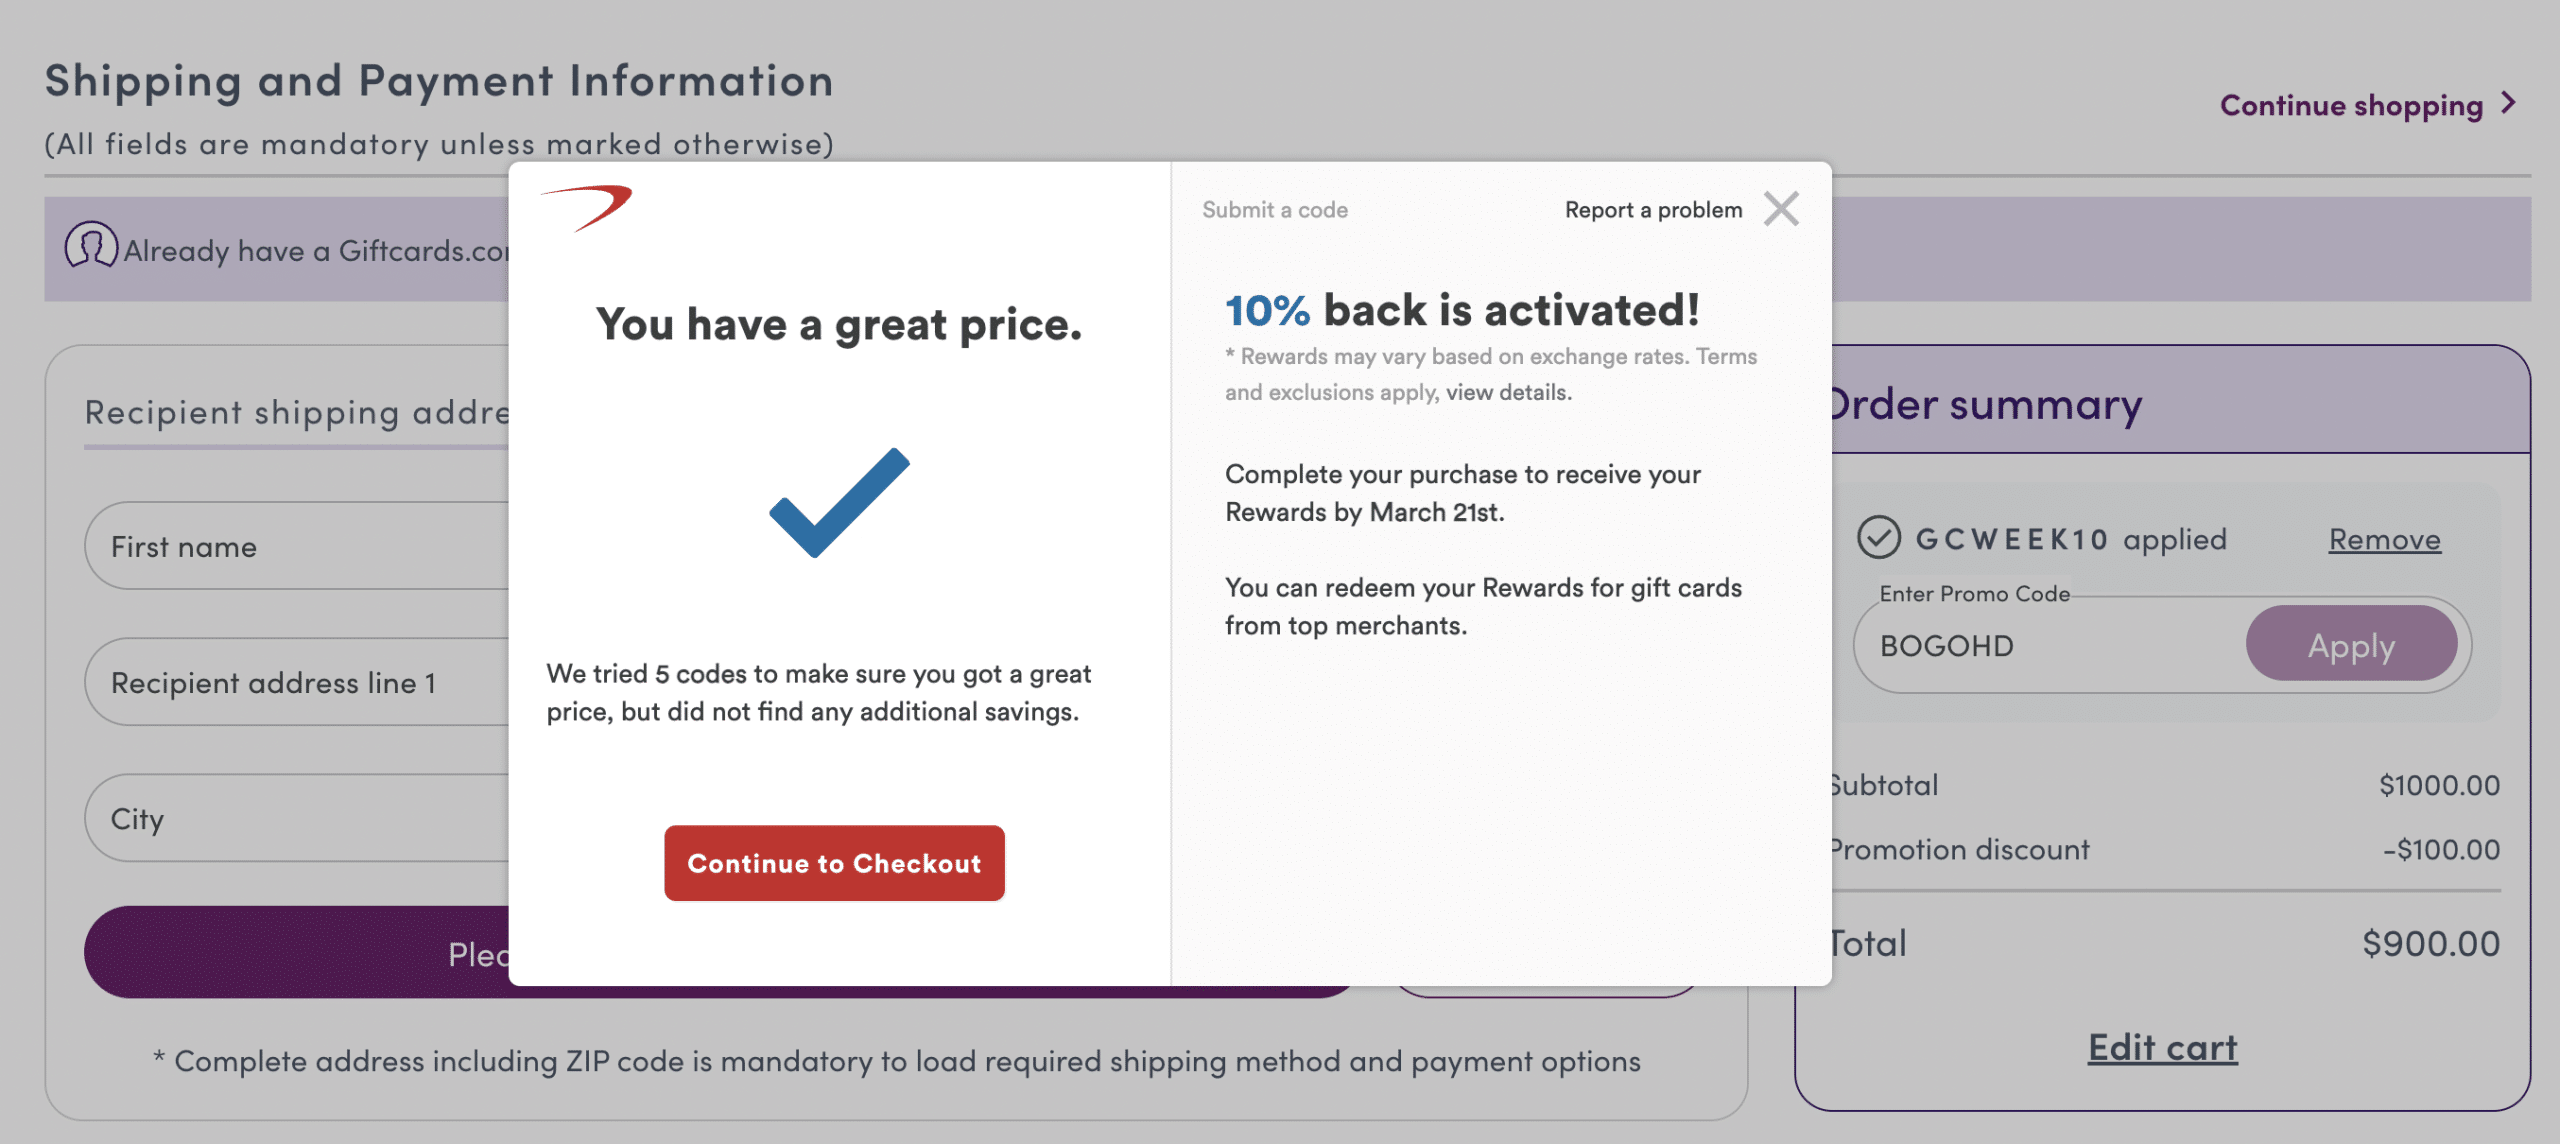Click Report a problem link
The height and width of the screenshot is (1144, 2560).
pos(1652,210)
